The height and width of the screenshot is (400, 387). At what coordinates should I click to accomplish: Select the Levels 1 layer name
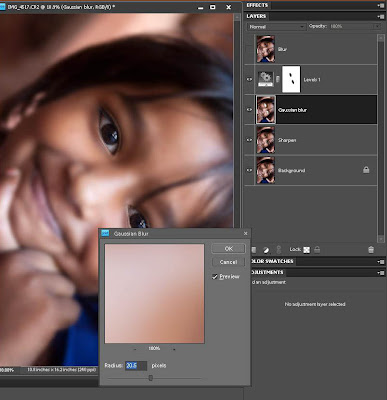(x=312, y=80)
